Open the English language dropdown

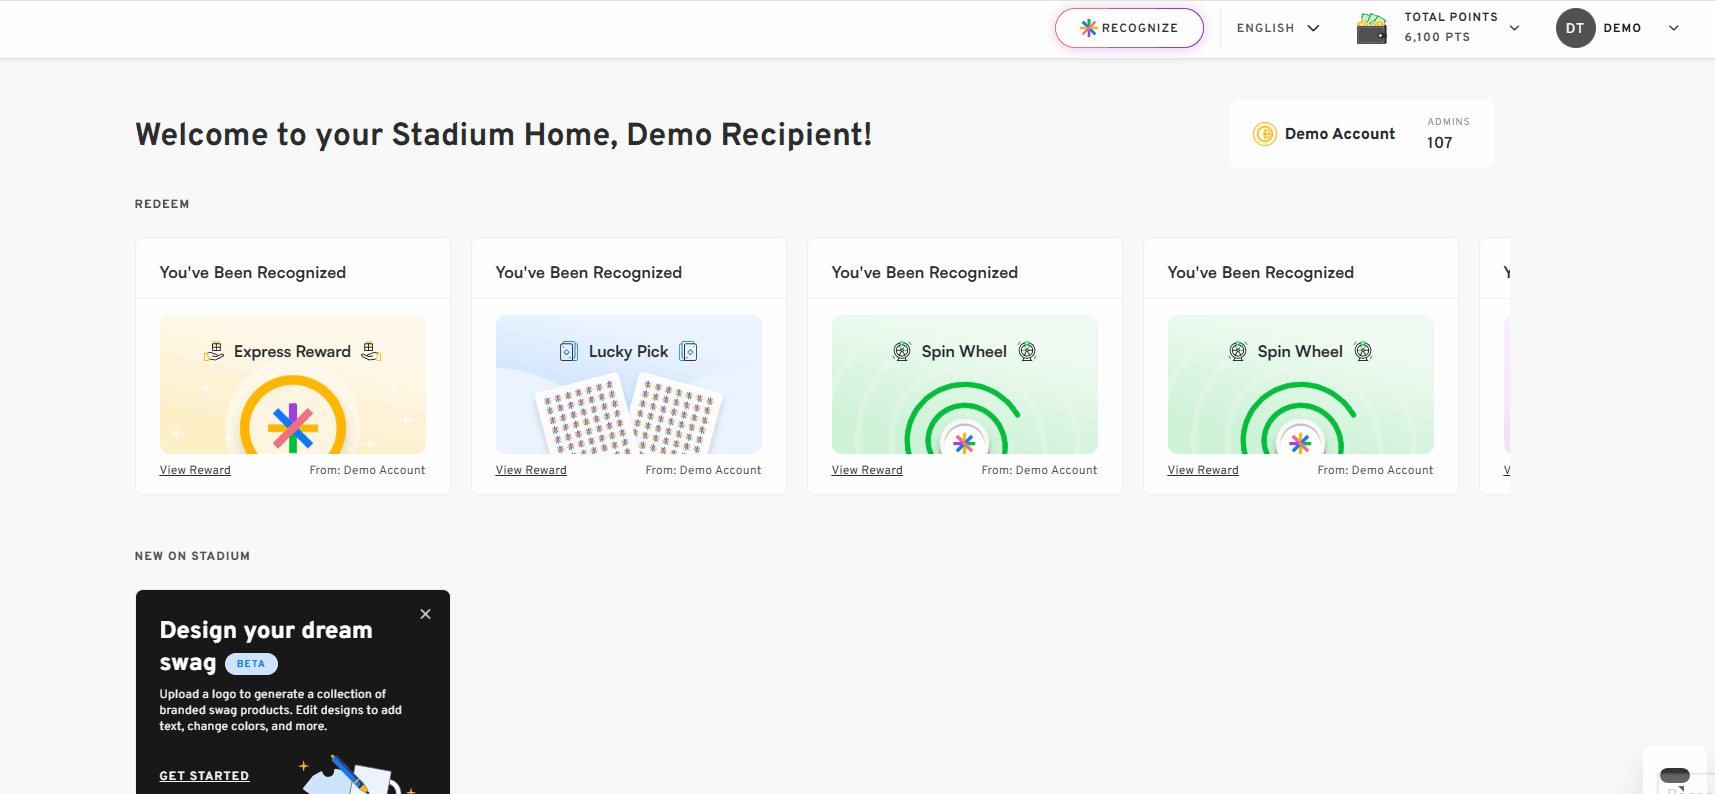pyautogui.click(x=1278, y=28)
